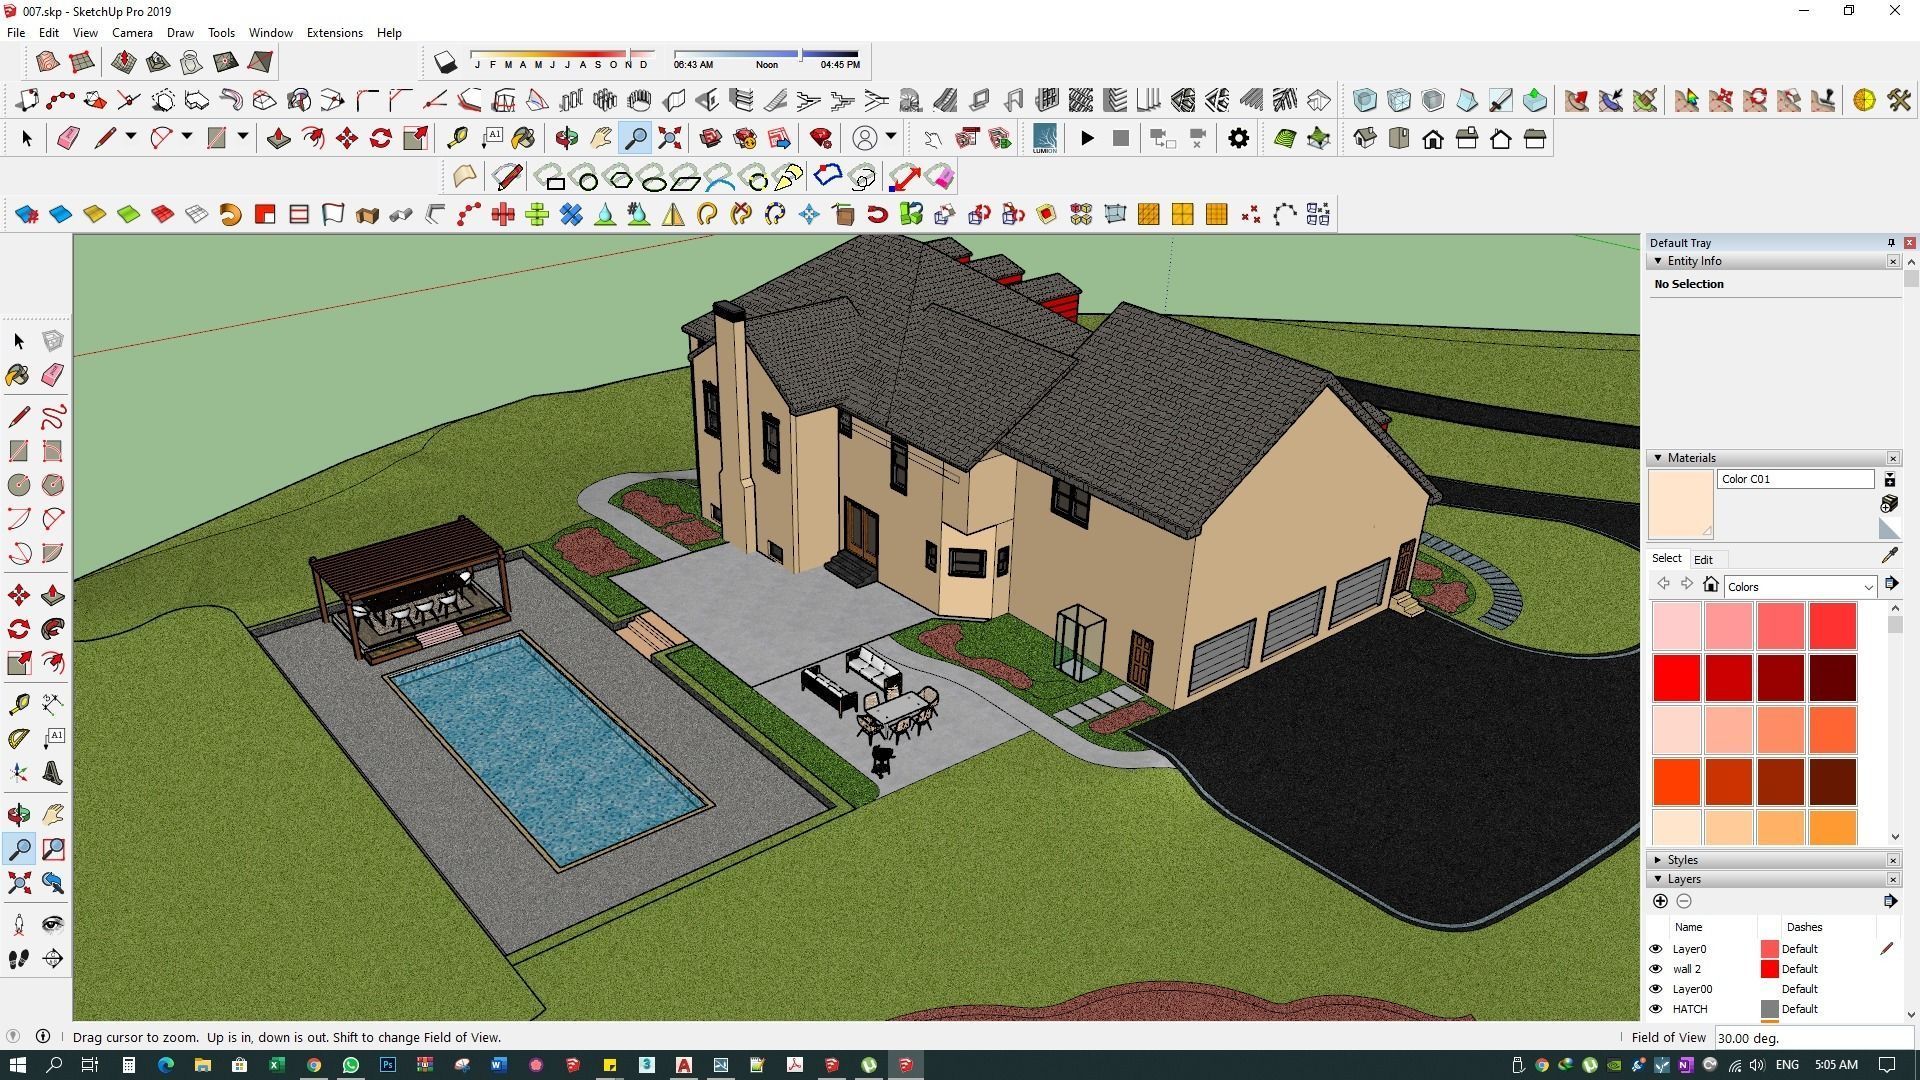This screenshot has height=1080, width=1920.
Task: Click the Add Layer plus icon
Action: tap(1660, 901)
